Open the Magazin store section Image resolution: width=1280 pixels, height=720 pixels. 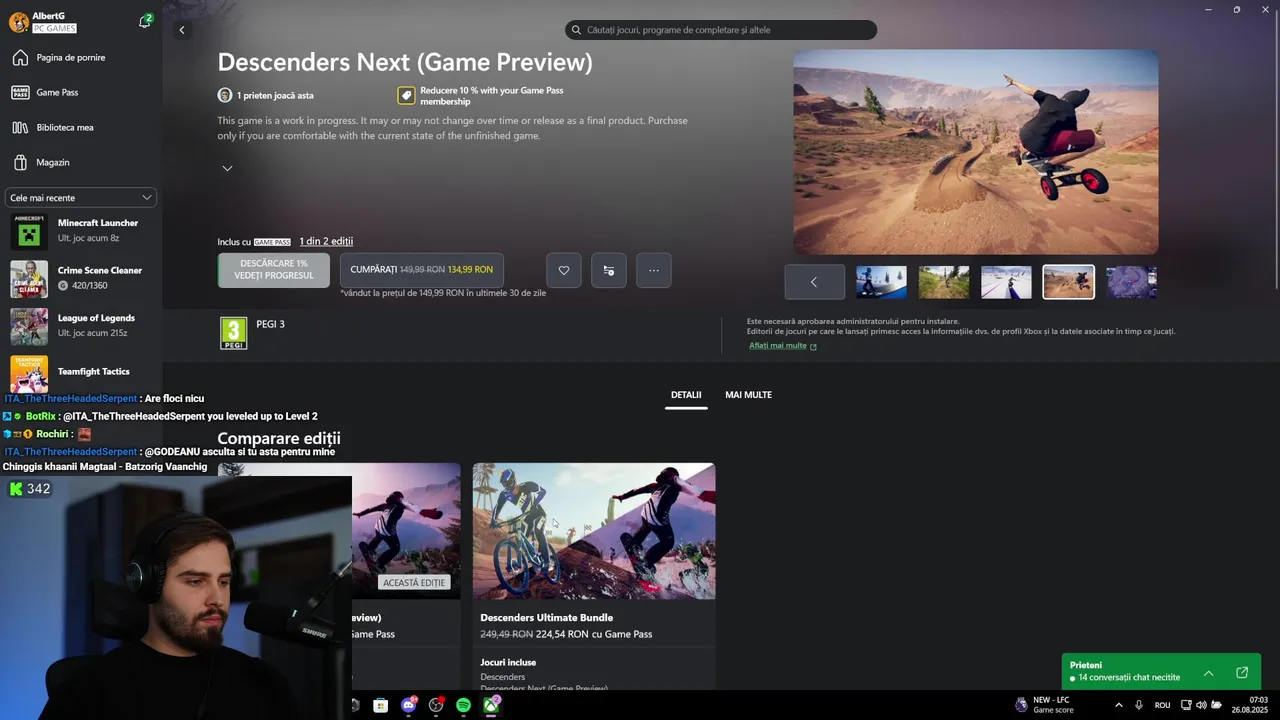point(81,162)
